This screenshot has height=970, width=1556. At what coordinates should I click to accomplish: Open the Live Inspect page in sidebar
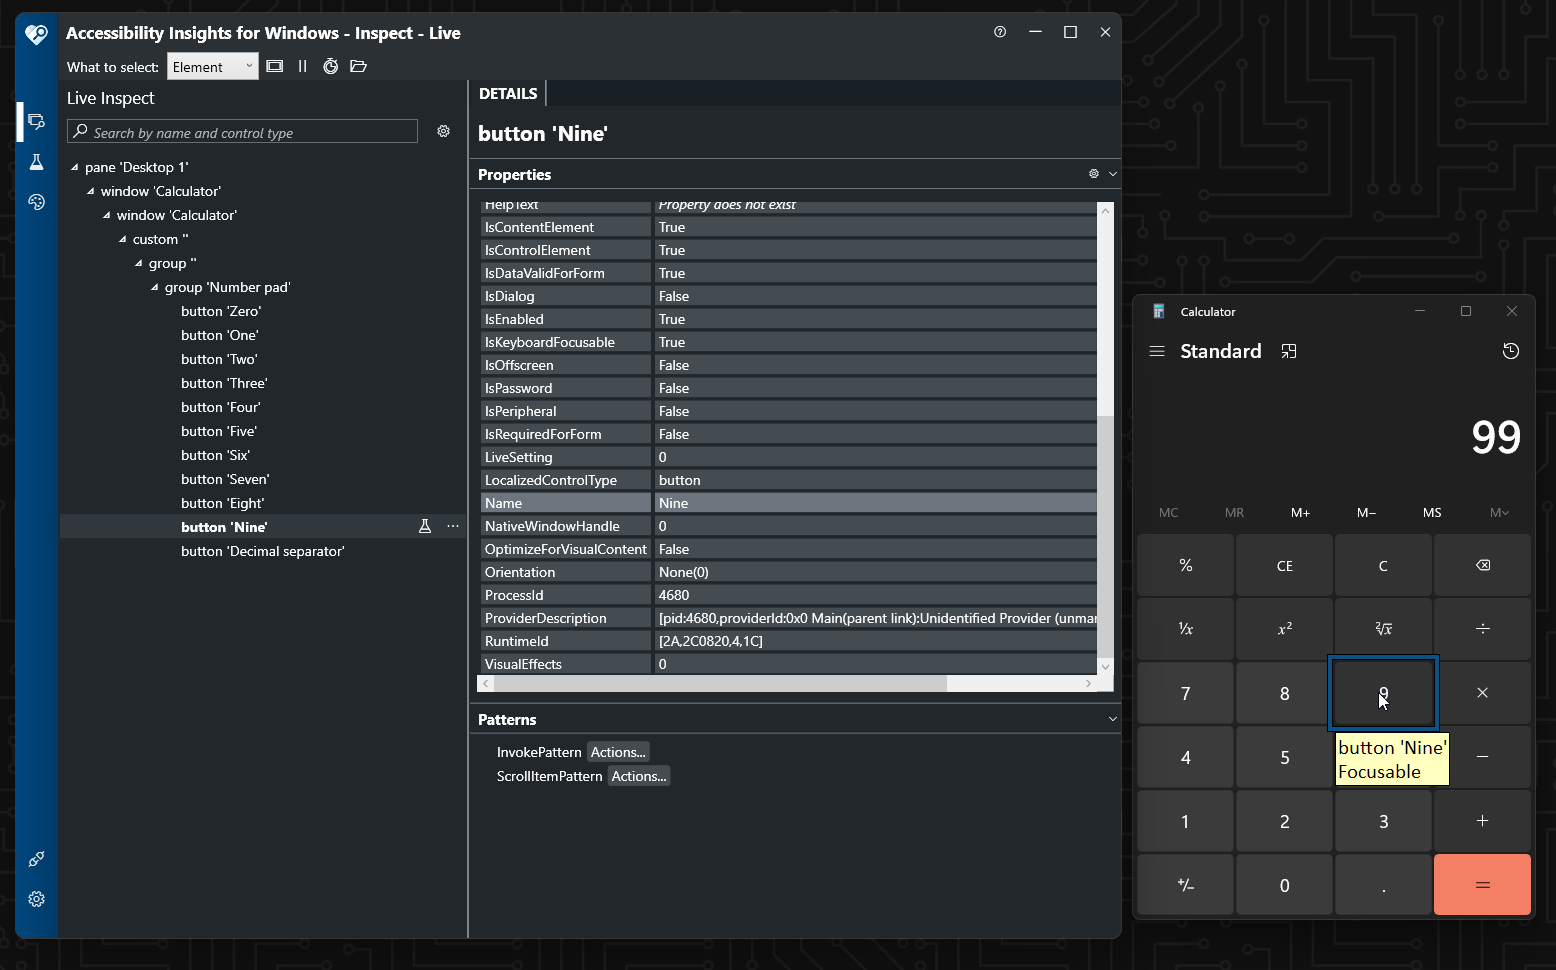pyautogui.click(x=37, y=122)
